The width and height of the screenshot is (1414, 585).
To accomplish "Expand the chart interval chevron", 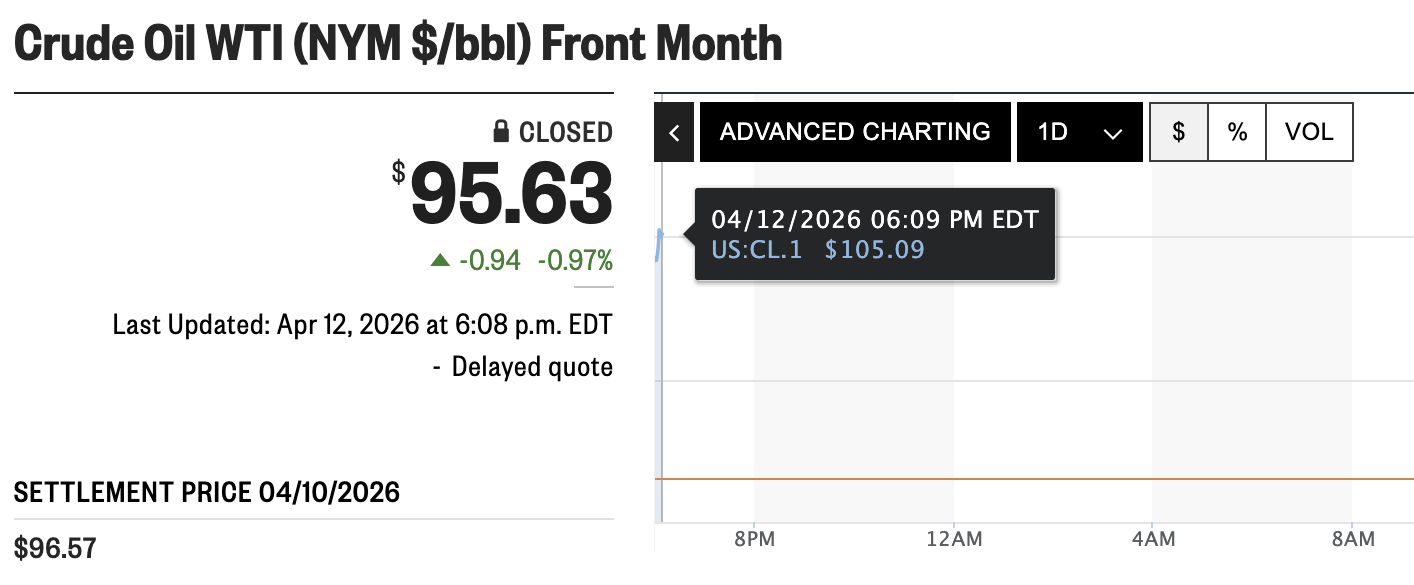I will [x=1111, y=131].
